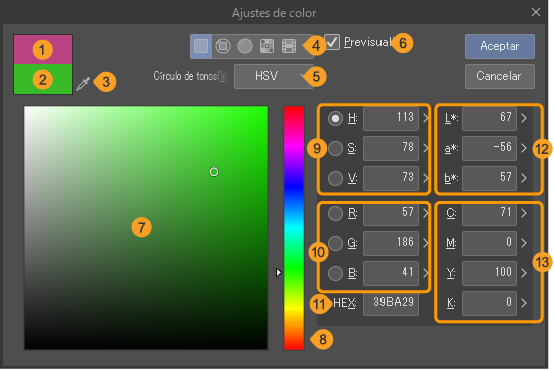The height and width of the screenshot is (370, 554).
Task: Select the G radio button
Action: click(335, 243)
